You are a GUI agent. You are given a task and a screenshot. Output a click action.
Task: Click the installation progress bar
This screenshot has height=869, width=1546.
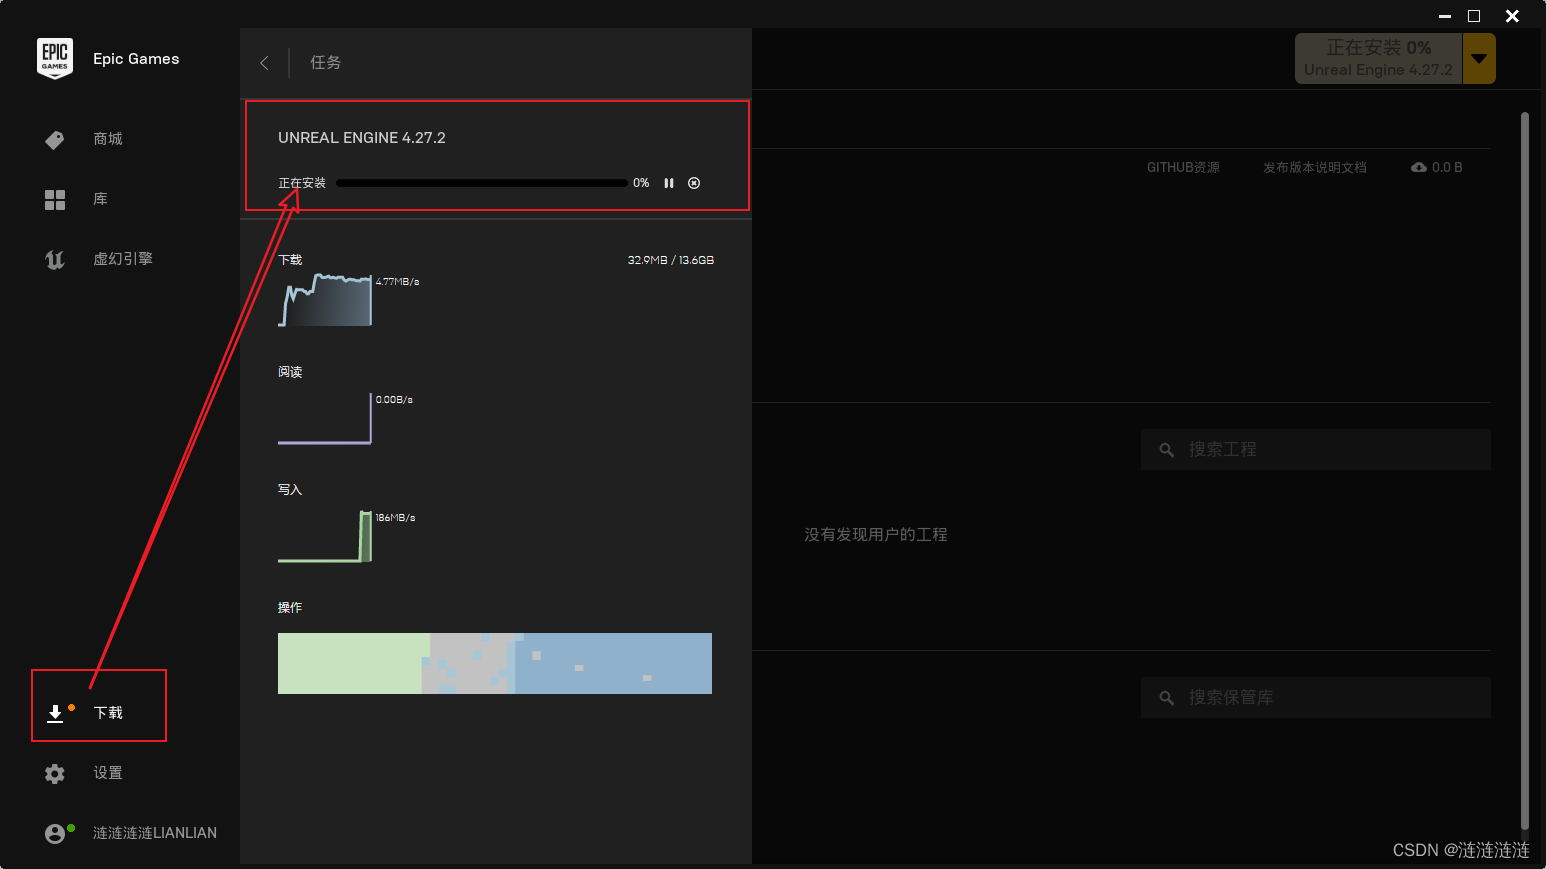tap(482, 183)
